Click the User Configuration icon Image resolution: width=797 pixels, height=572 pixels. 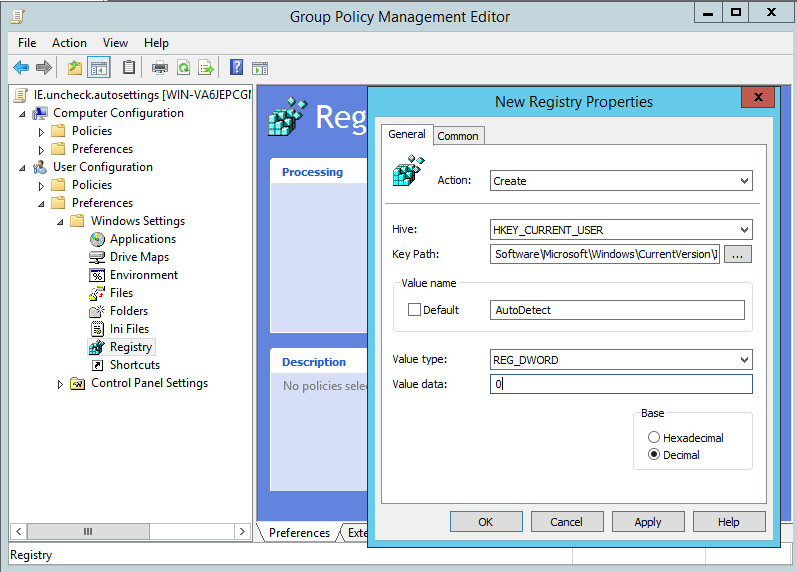pos(40,167)
